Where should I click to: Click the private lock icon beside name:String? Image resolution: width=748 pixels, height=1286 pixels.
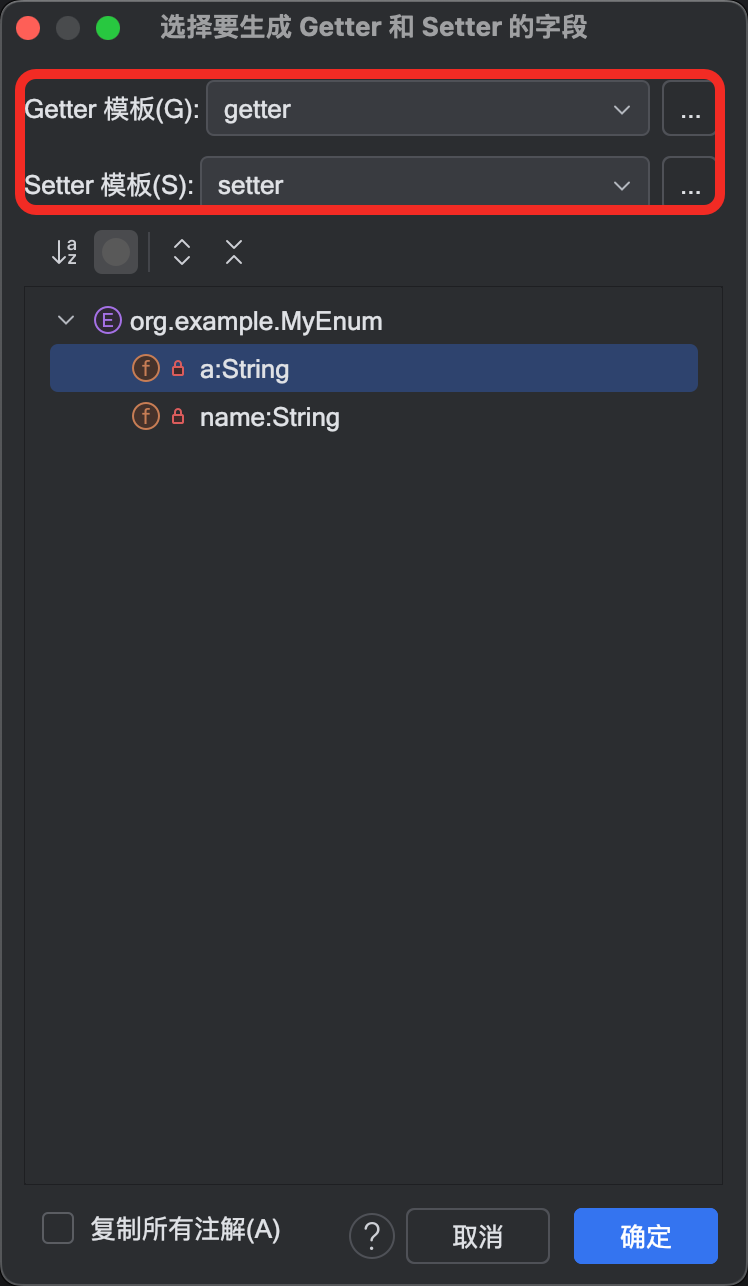(178, 417)
